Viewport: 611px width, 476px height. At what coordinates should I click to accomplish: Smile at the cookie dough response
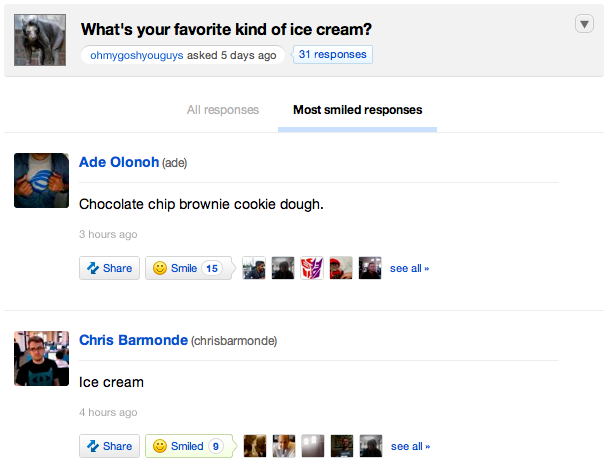tap(186, 268)
